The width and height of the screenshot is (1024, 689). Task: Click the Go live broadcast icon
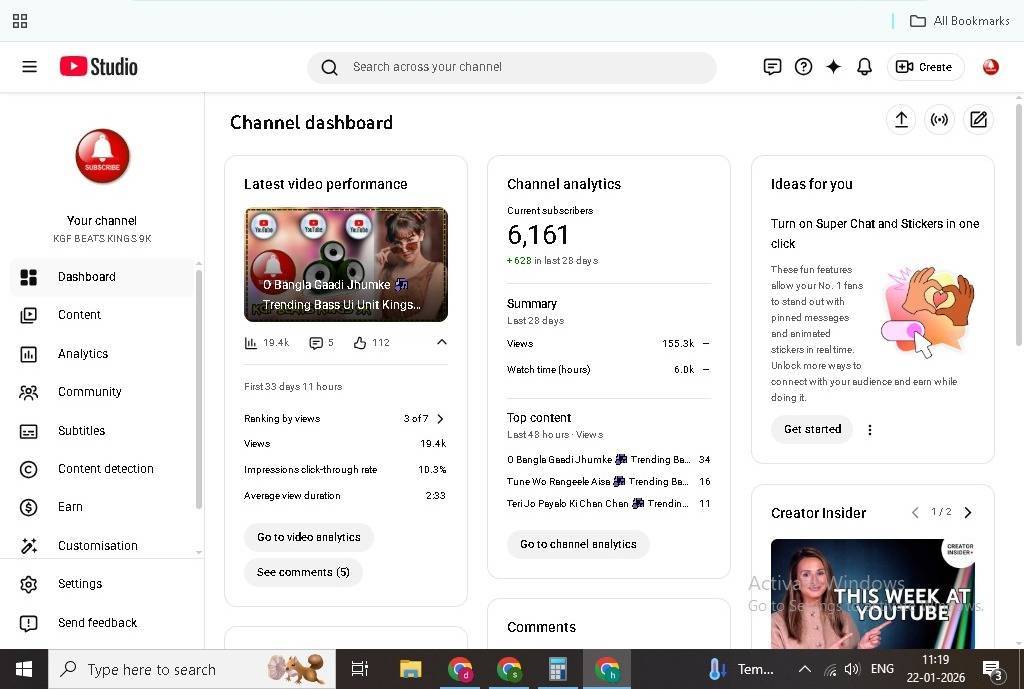[x=939, y=120]
